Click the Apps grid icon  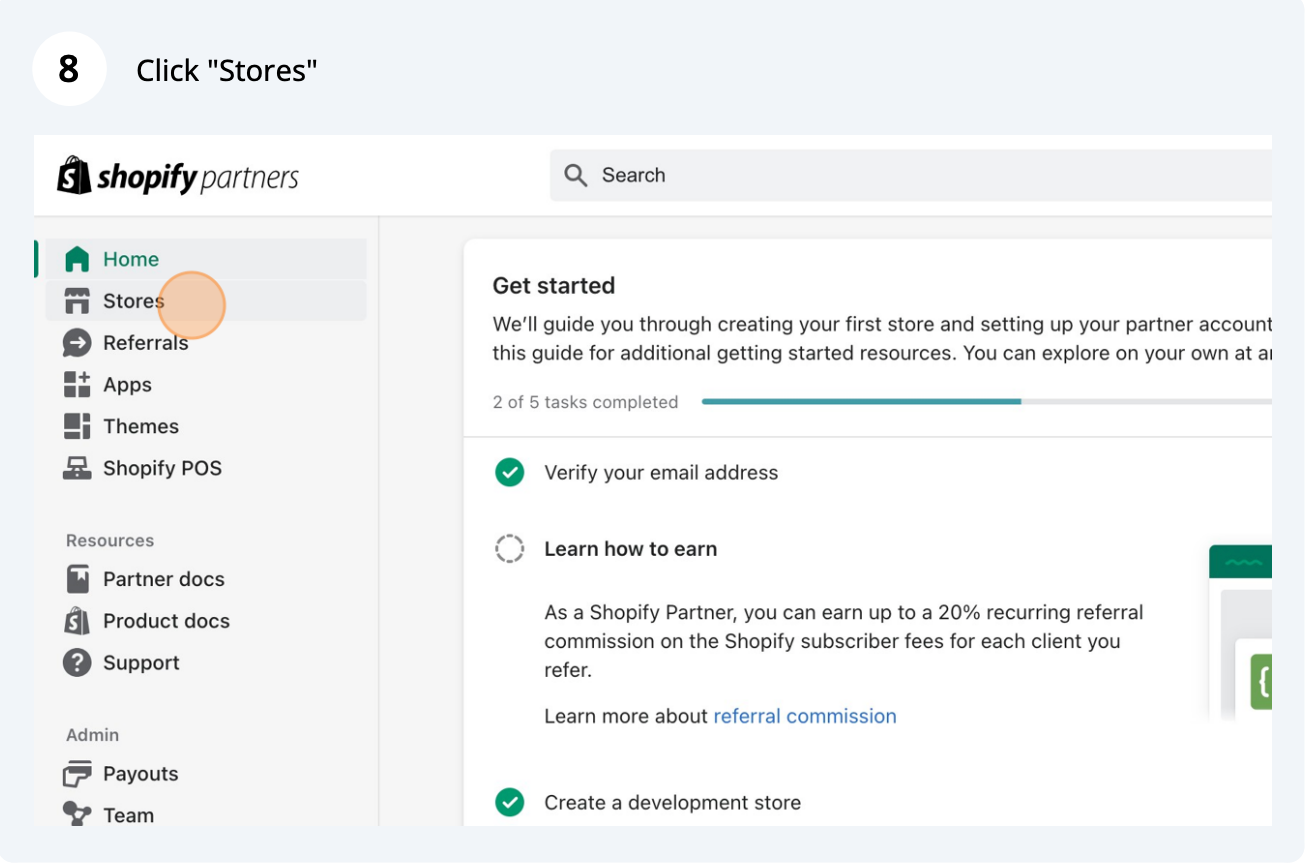point(77,385)
